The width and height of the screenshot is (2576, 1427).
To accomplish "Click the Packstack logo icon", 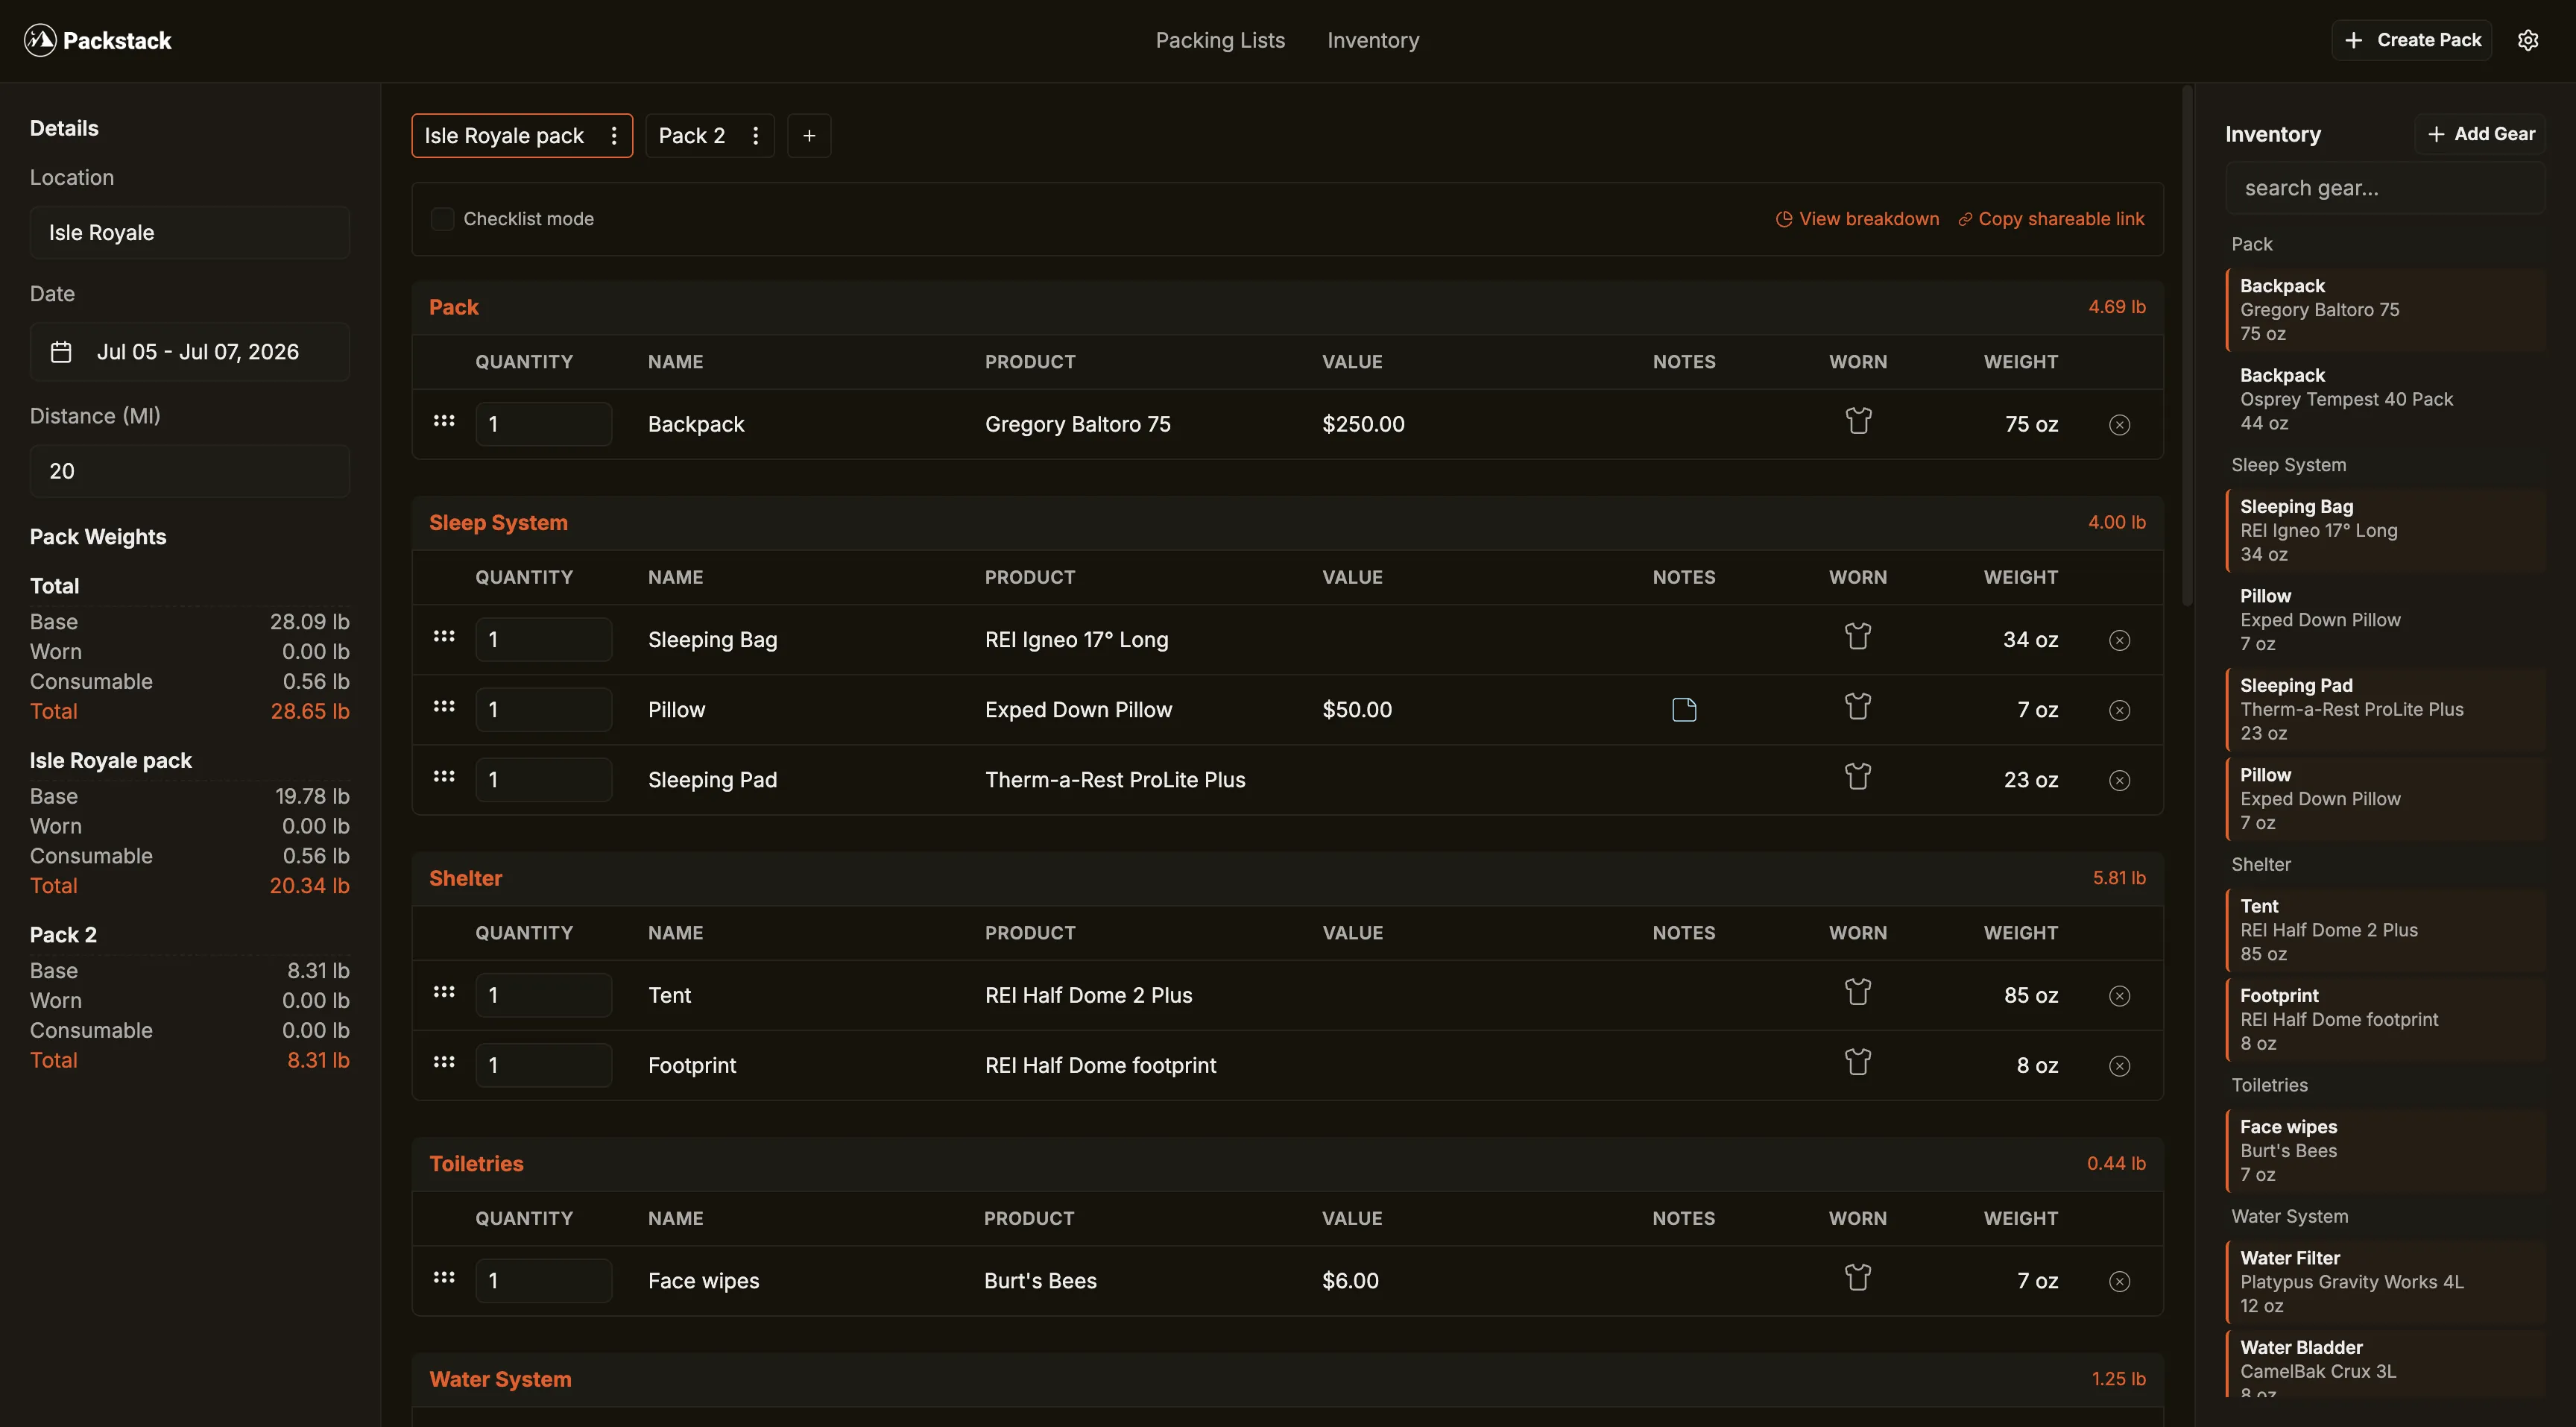I will pyautogui.click(x=40, y=40).
